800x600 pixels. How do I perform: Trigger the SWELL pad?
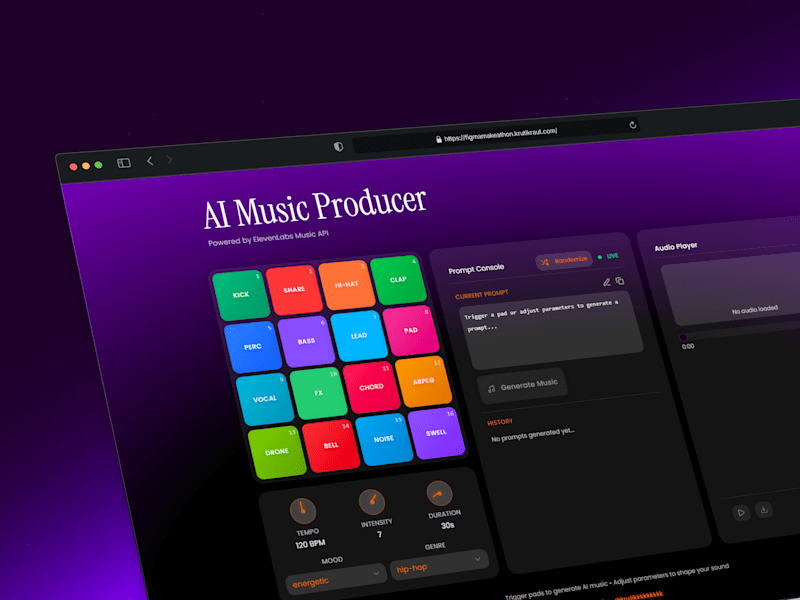[436, 433]
